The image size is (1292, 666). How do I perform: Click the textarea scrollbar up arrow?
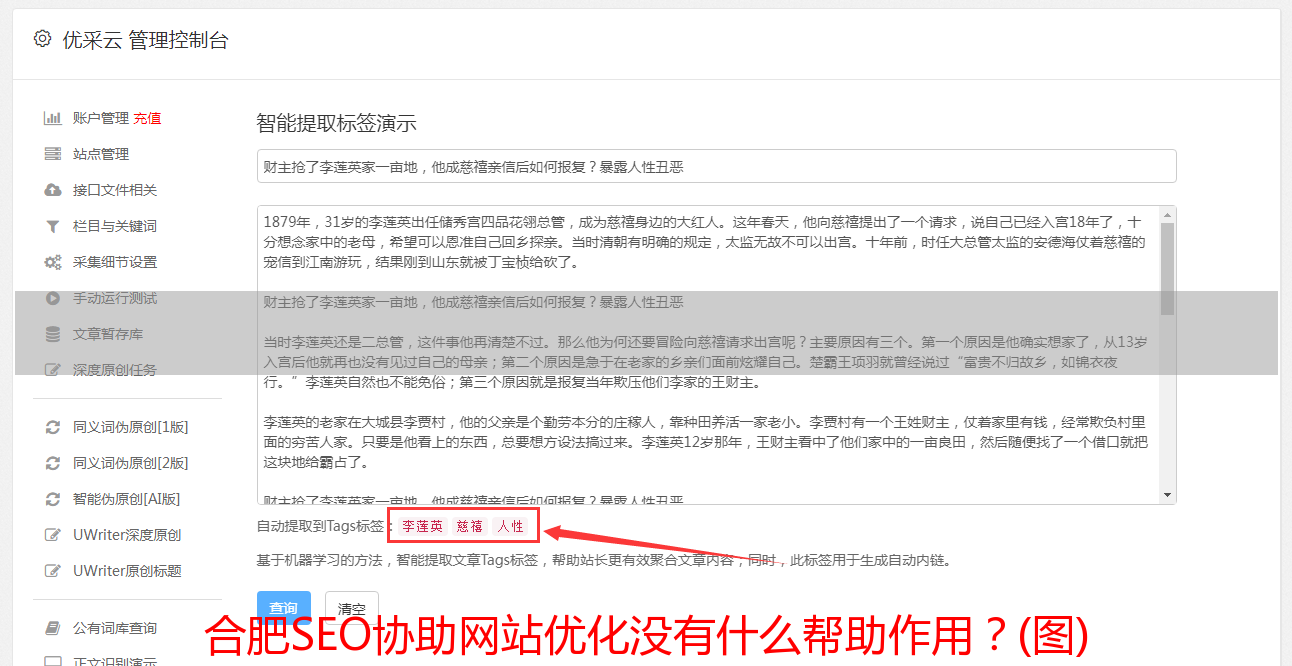point(1167,215)
